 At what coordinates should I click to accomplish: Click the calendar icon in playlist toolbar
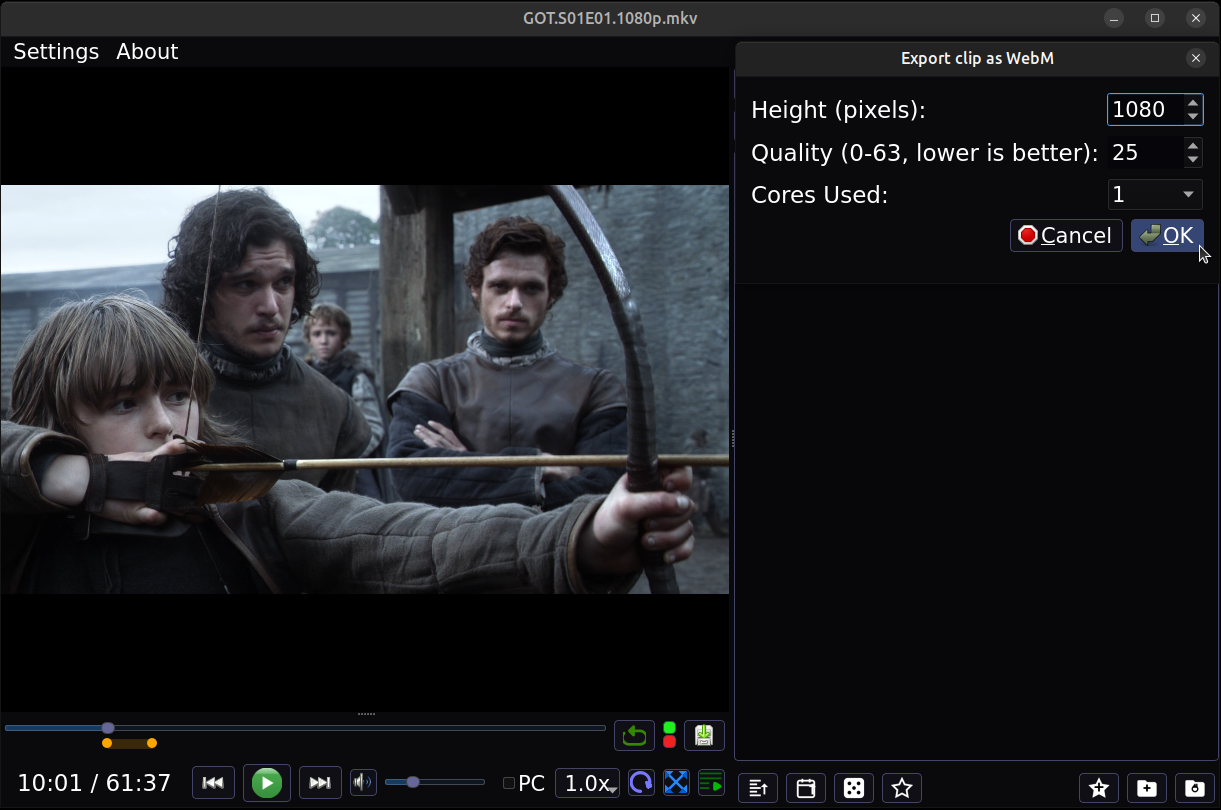click(x=806, y=788)
